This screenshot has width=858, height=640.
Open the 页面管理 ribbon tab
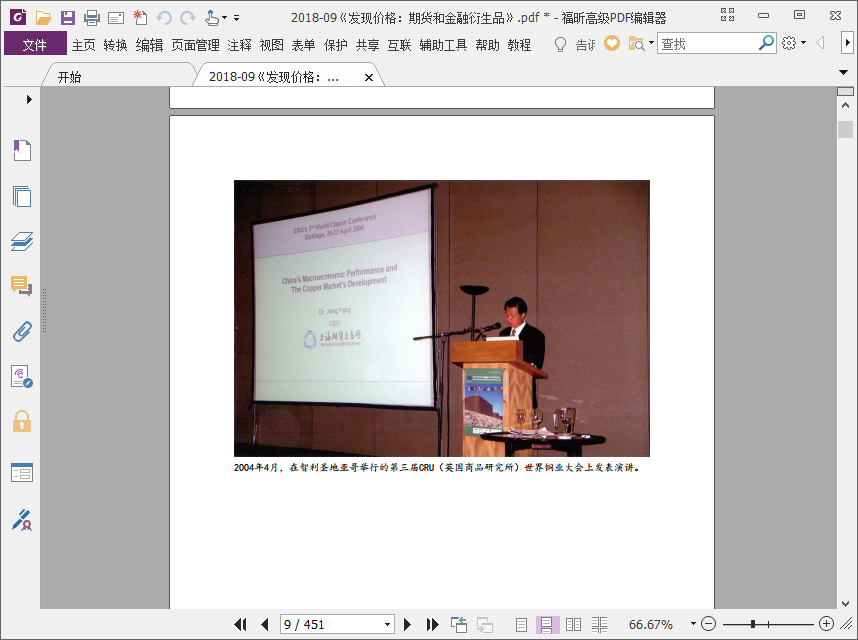(195, 45)
